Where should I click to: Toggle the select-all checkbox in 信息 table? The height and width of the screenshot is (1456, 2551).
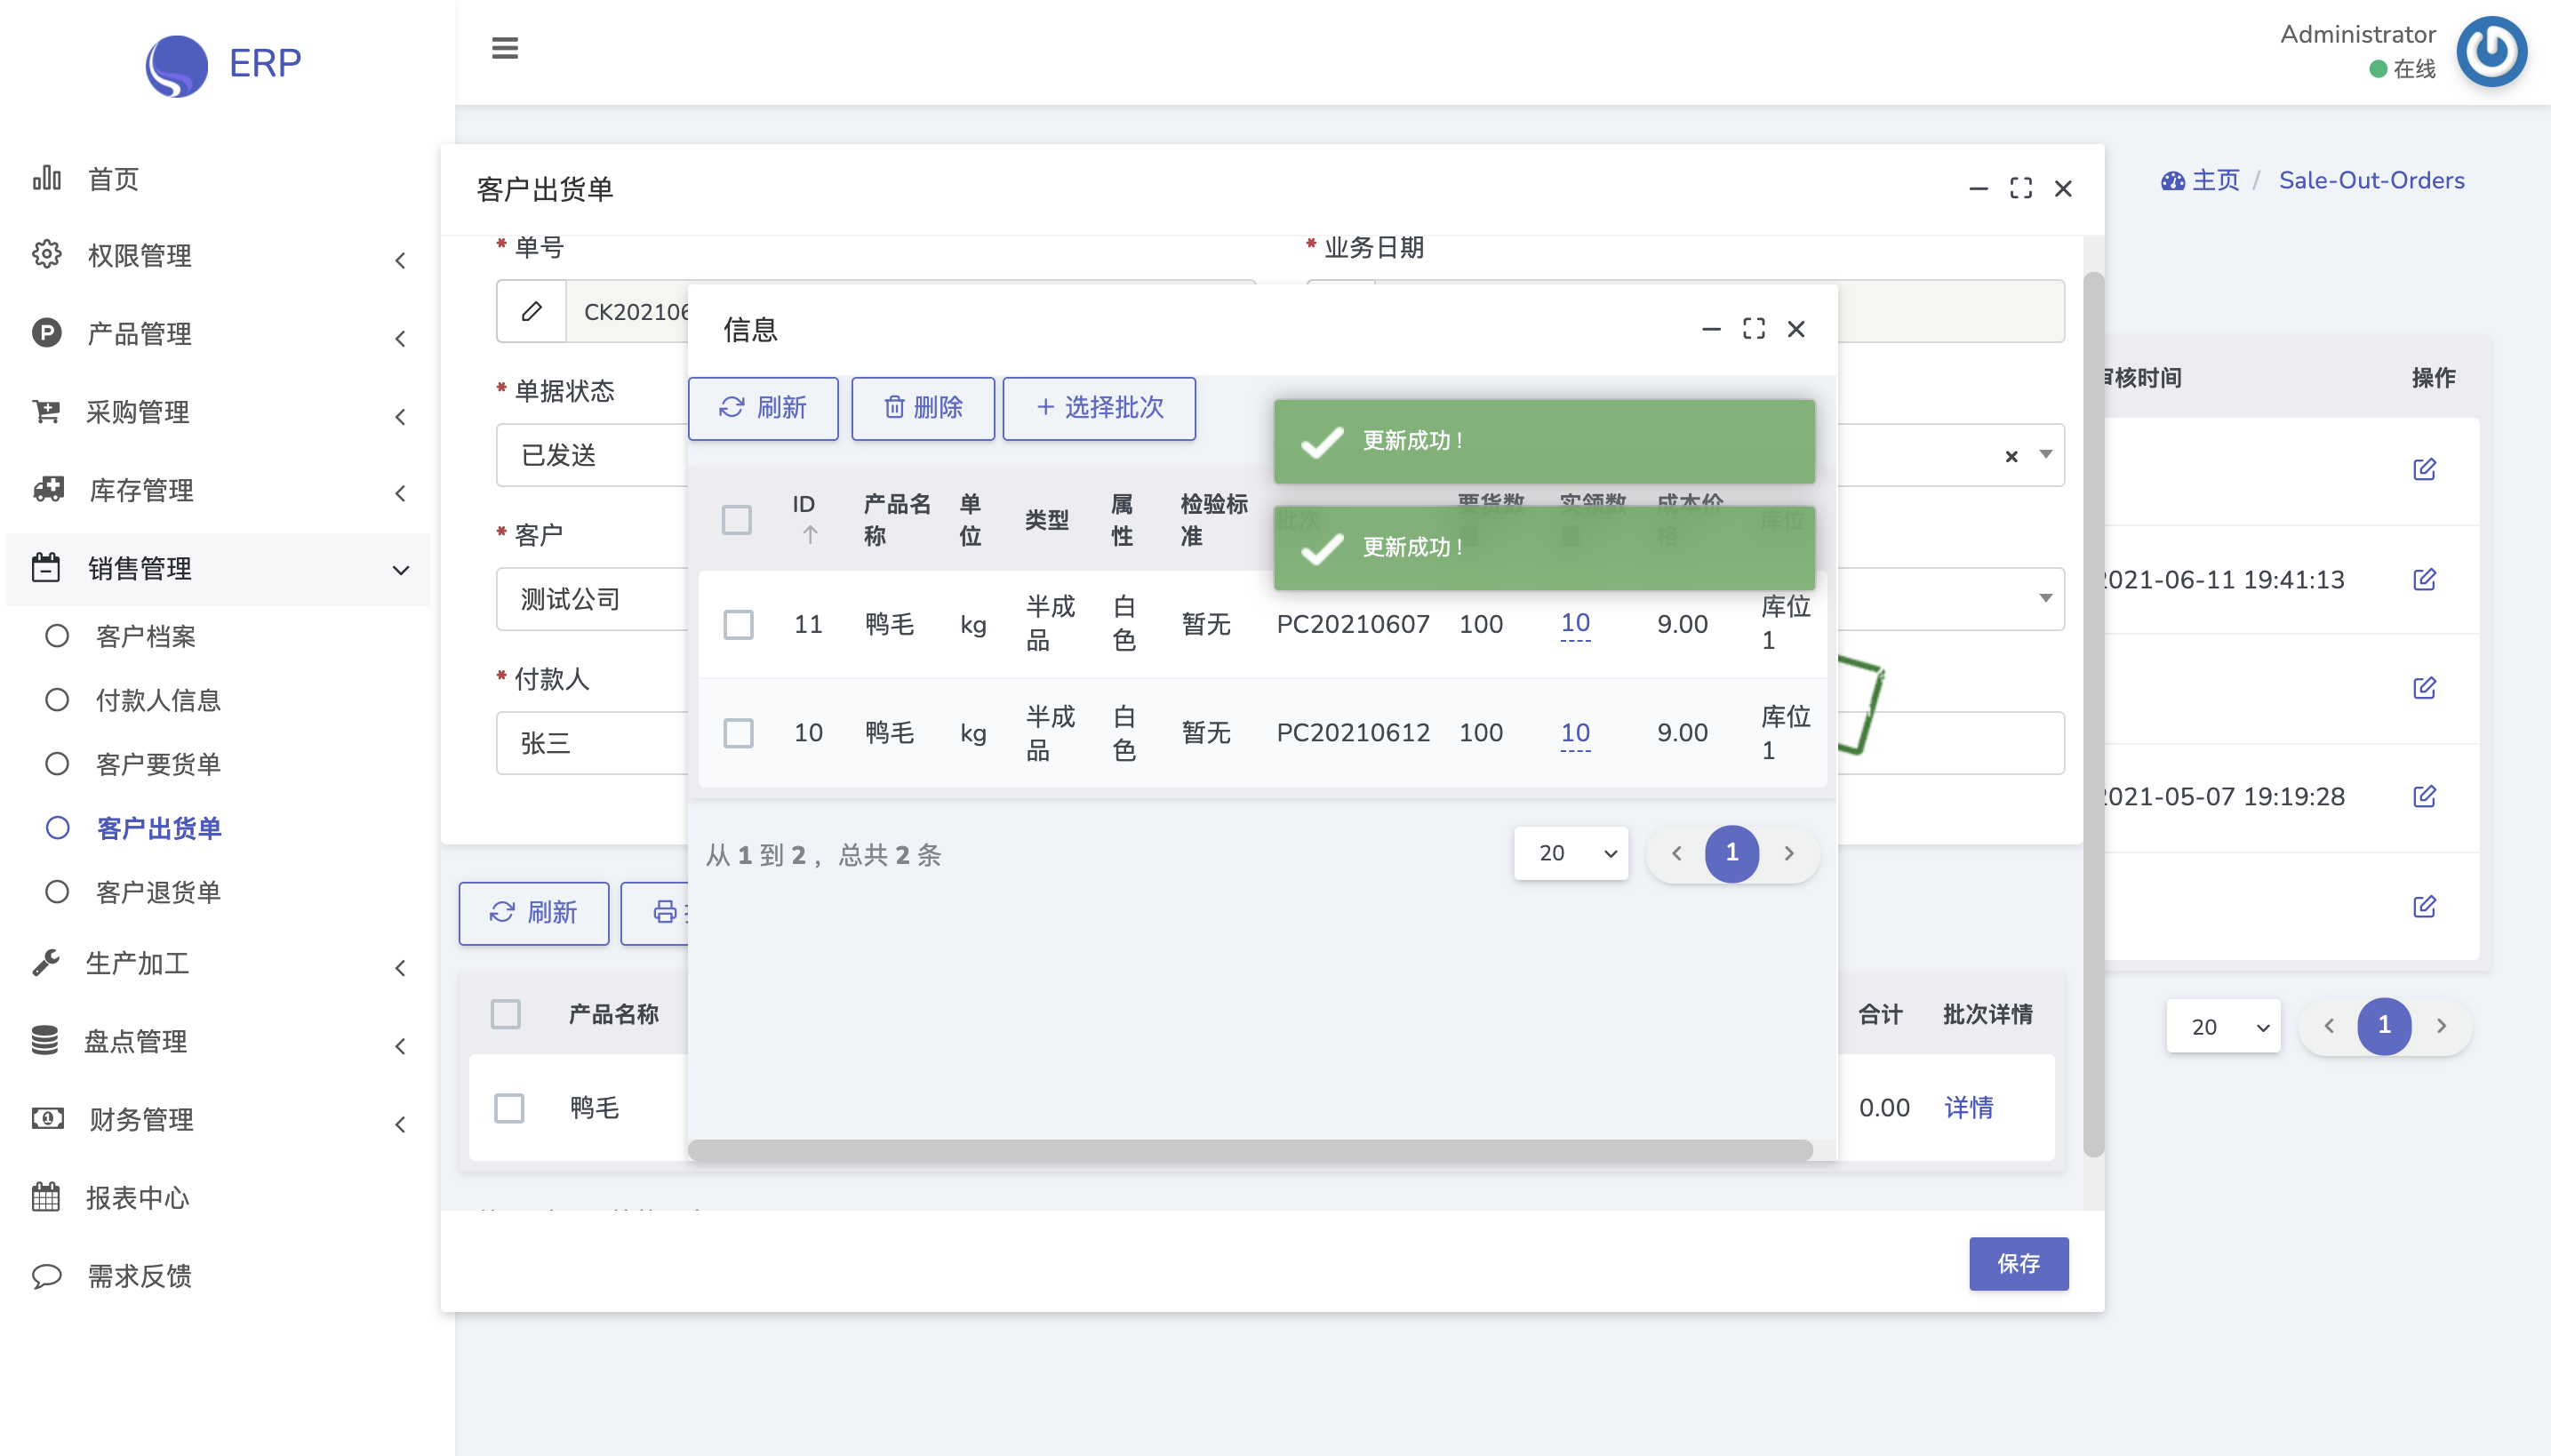point(736,520)
